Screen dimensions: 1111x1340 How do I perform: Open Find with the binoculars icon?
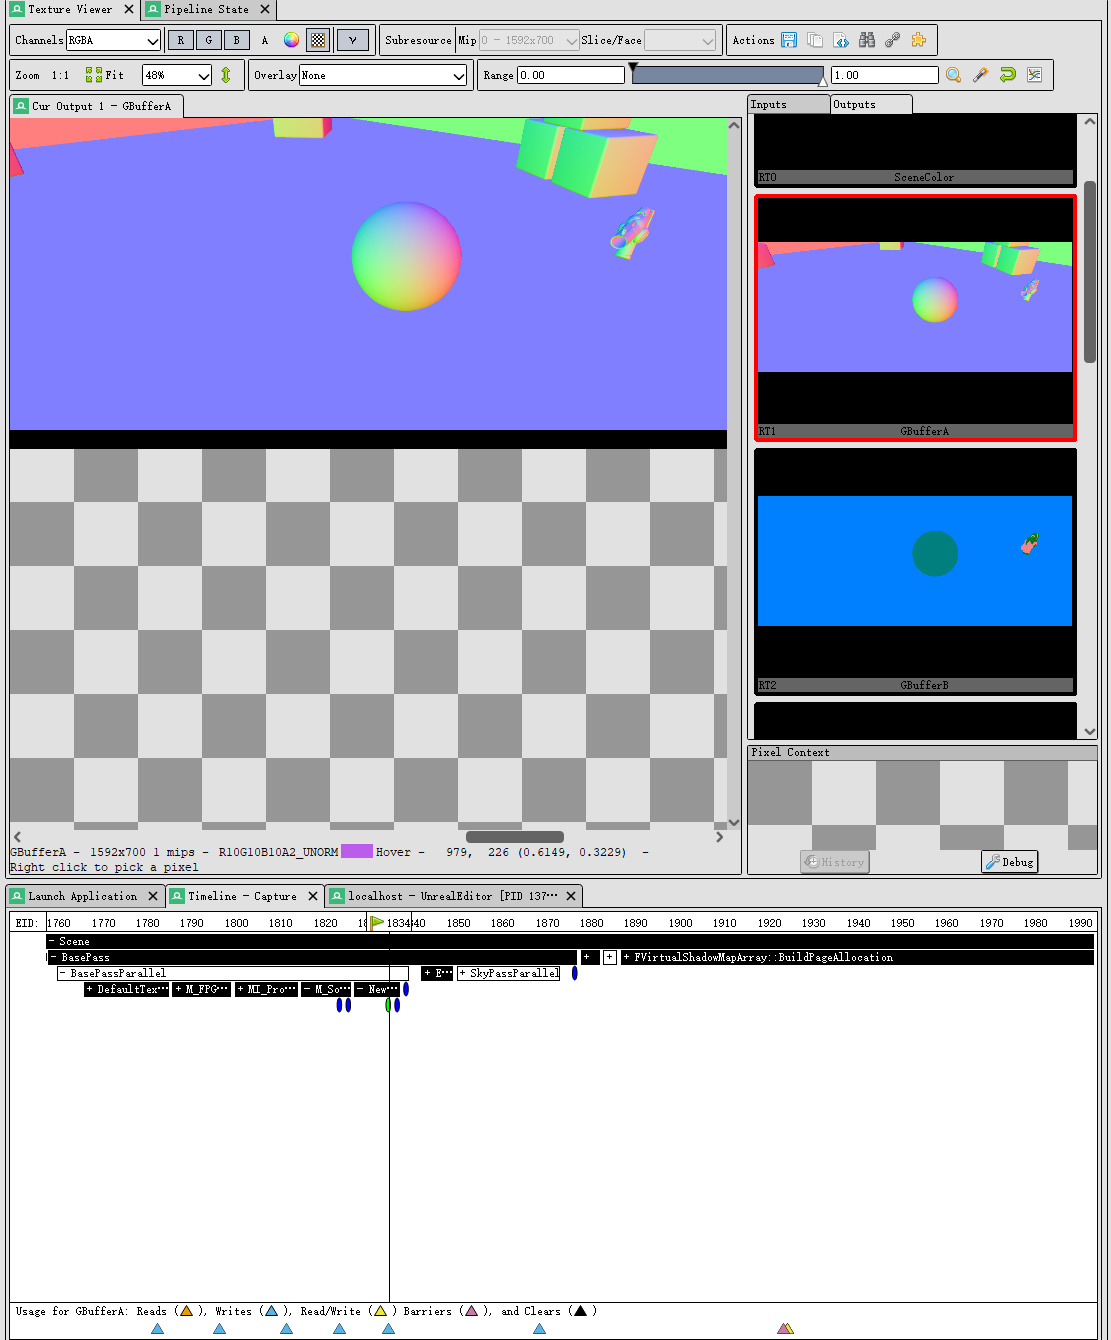coord(866,40)
